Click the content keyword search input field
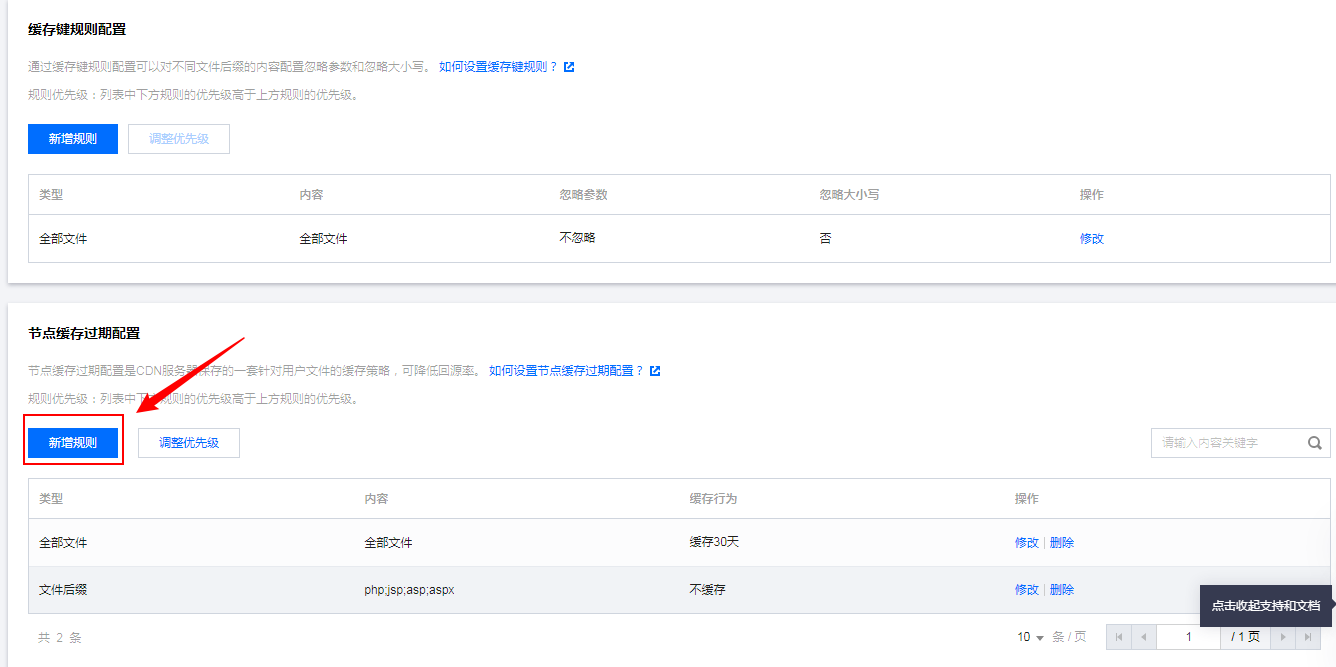The width and height of the screenshot is (1336, 667). [1230, 442]
